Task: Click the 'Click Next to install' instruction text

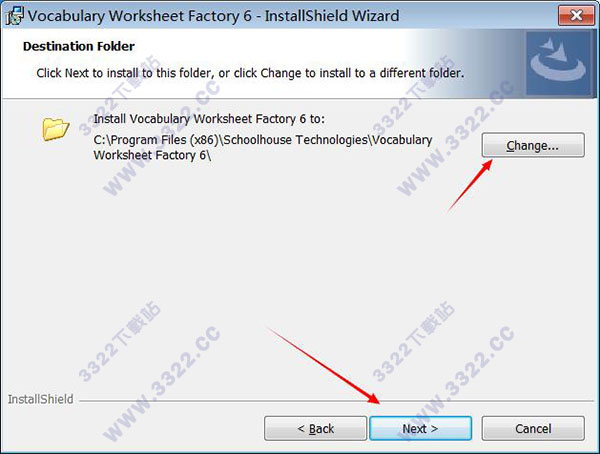Action: (x=250, y=73)
